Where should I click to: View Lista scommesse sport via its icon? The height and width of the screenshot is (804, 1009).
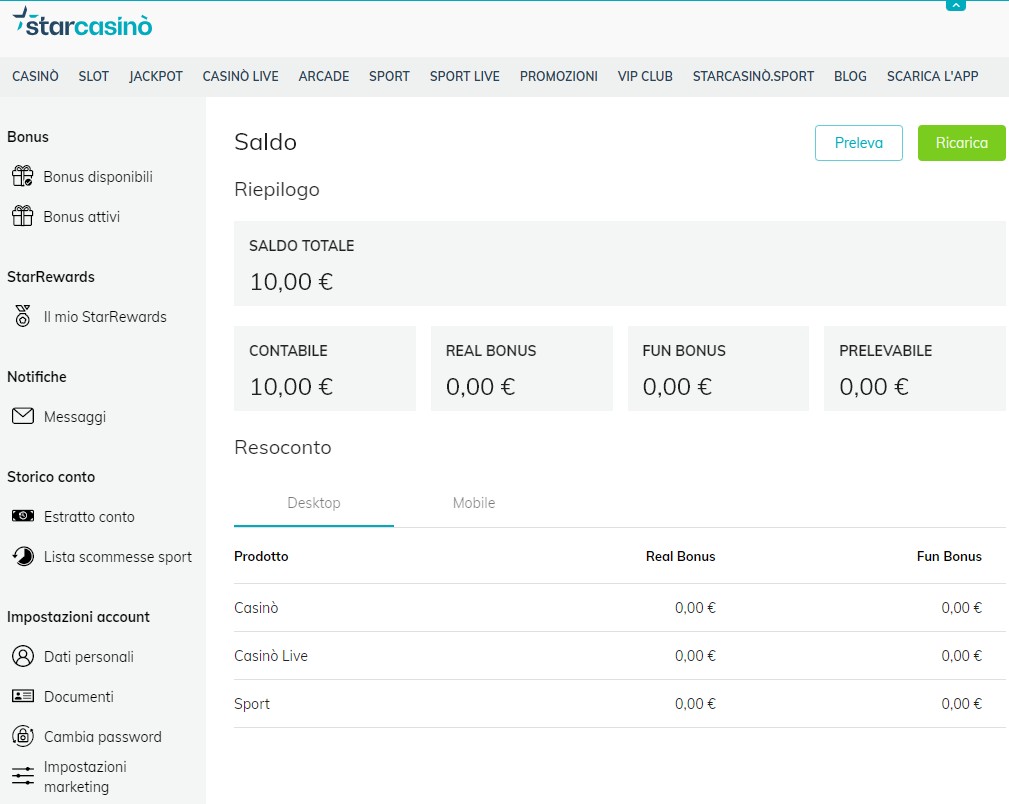tap(23, 556)
